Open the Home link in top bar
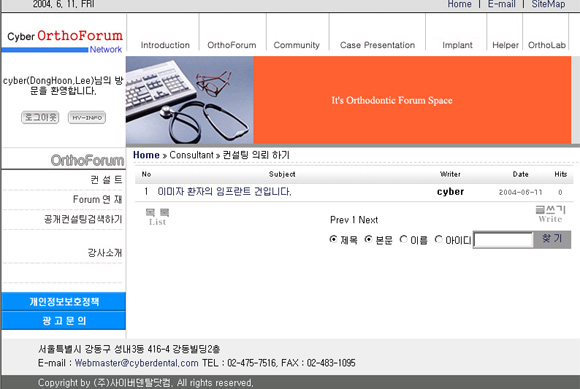 click(459, 4)
